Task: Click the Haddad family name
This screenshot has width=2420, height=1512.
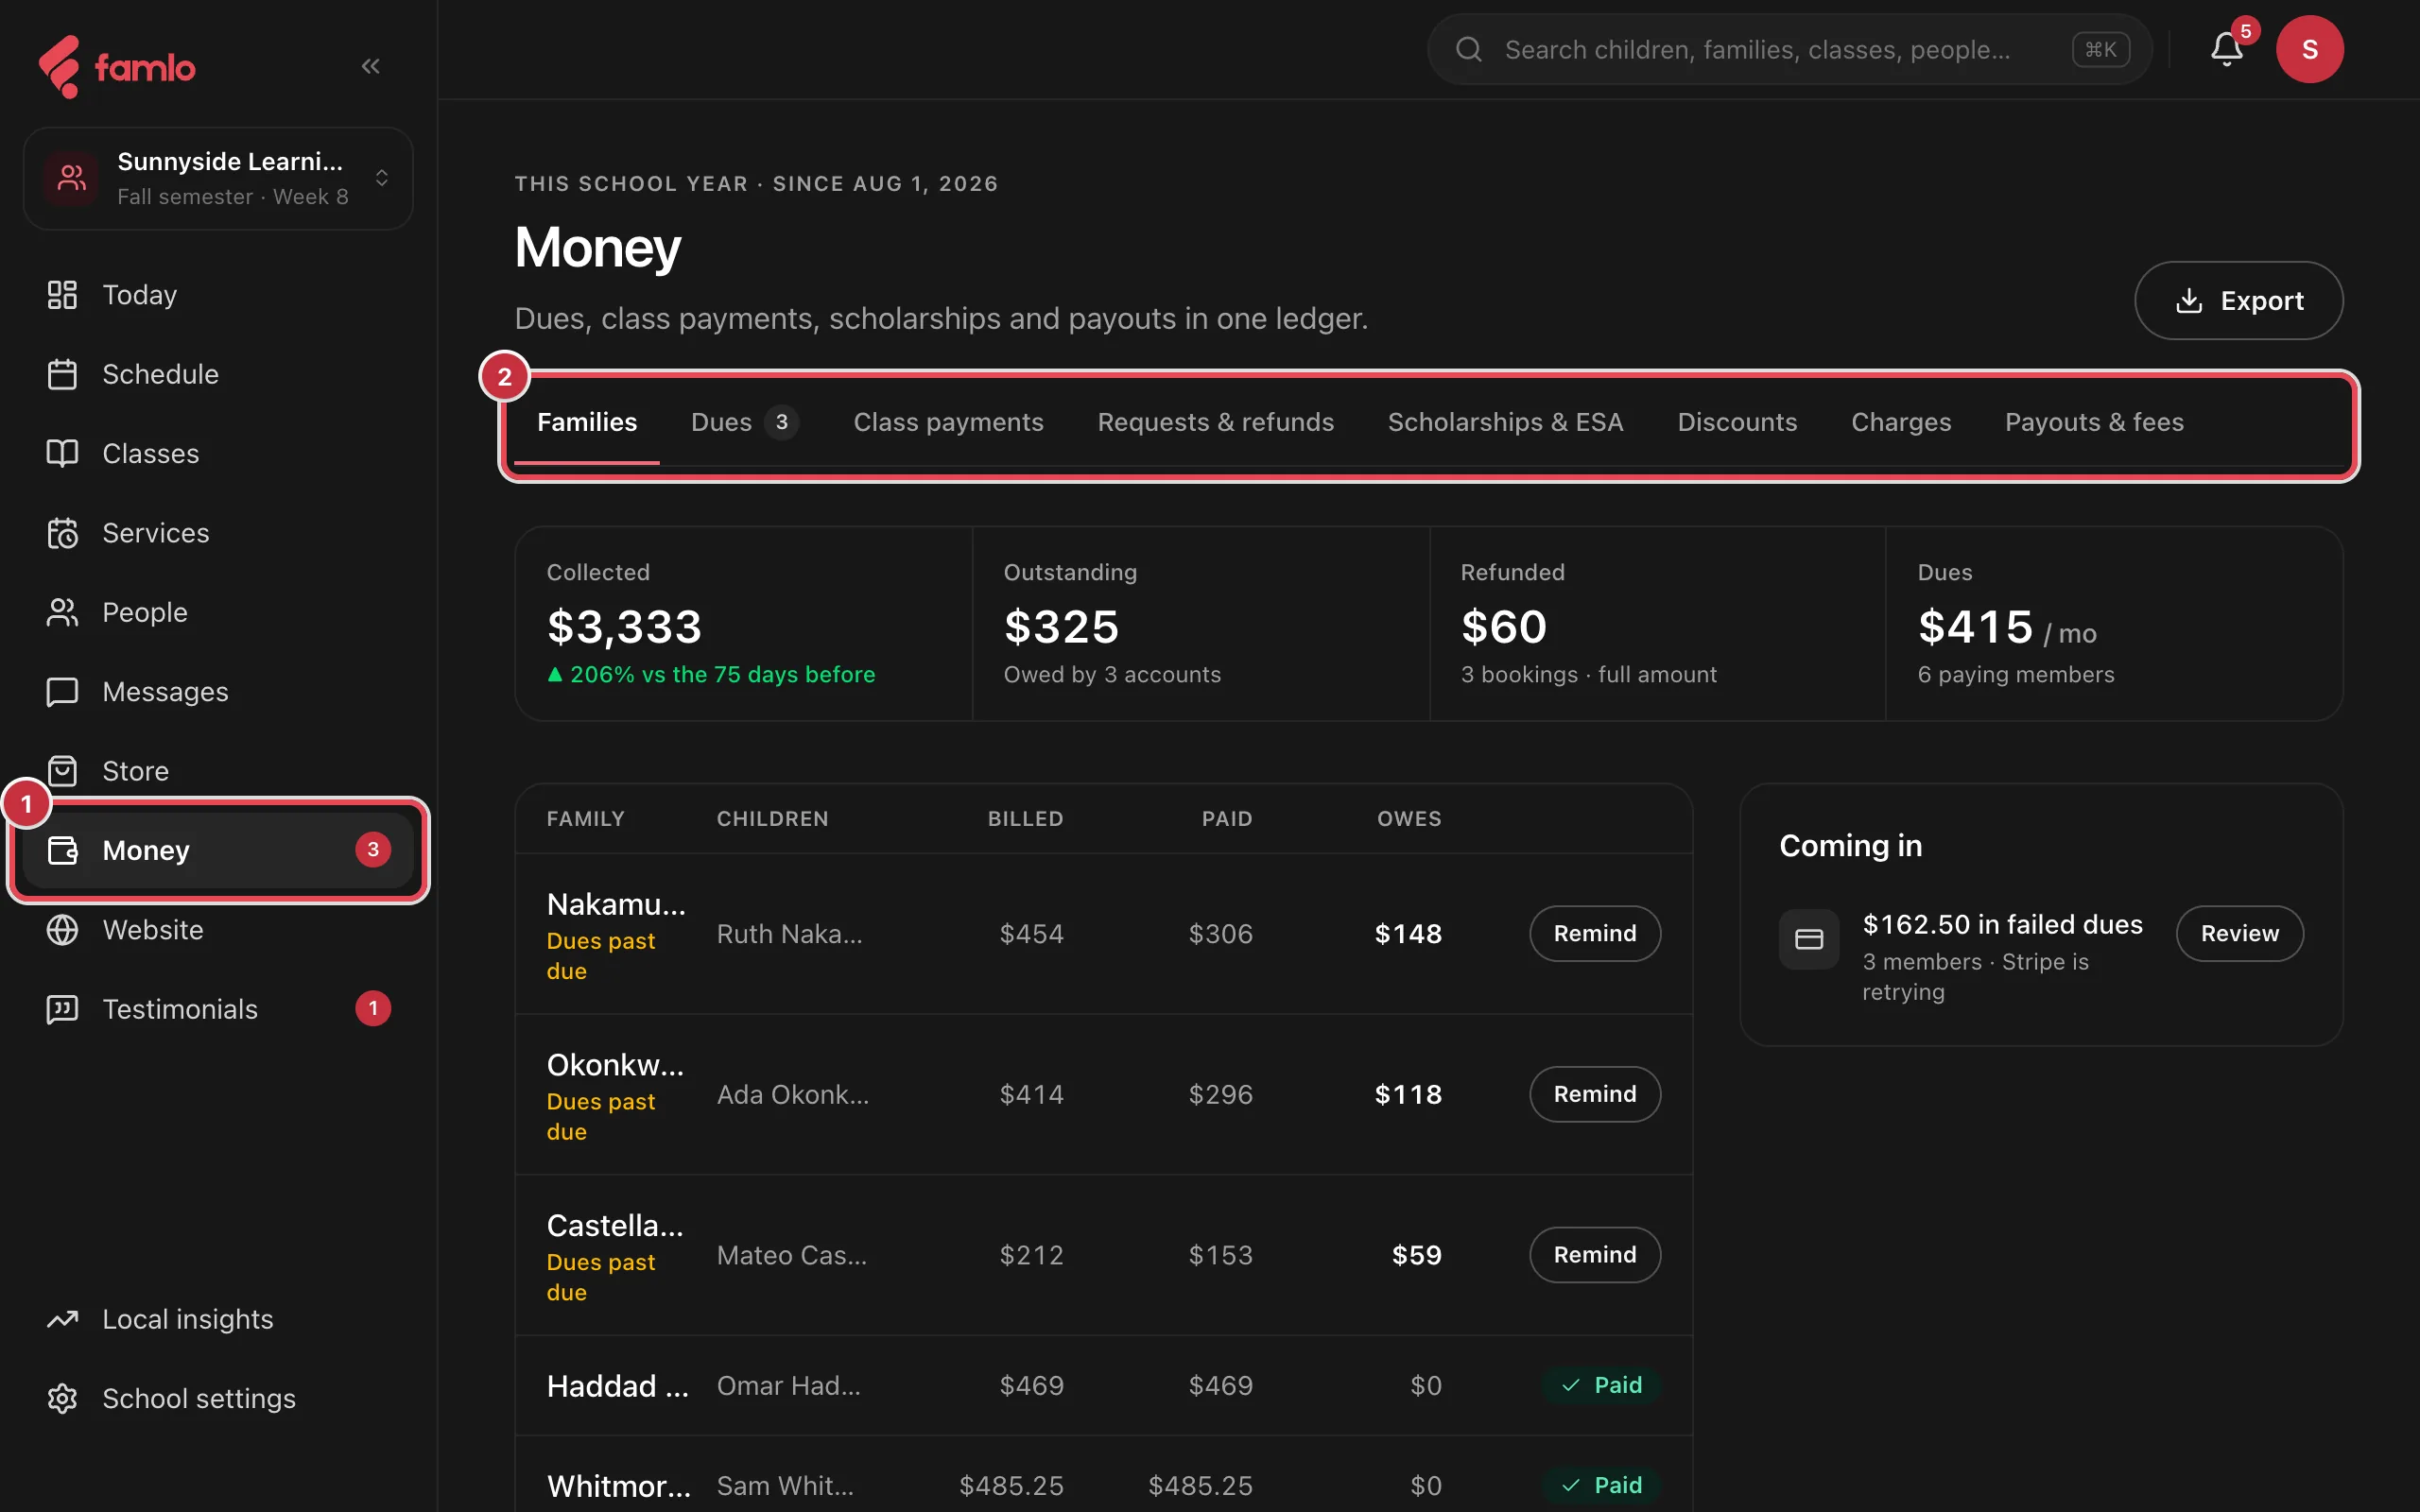Action: 617,1386
